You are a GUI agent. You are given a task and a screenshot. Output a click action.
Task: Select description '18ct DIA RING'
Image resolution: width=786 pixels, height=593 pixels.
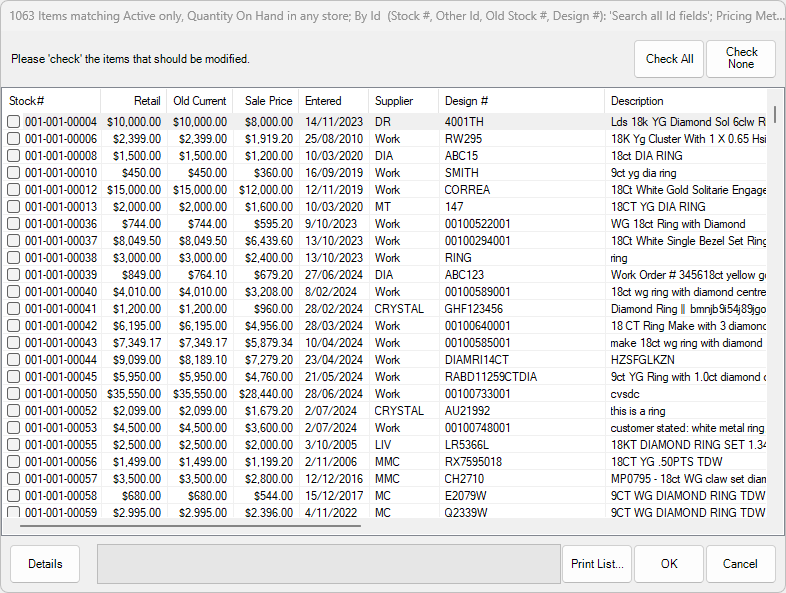coord(647,156)
